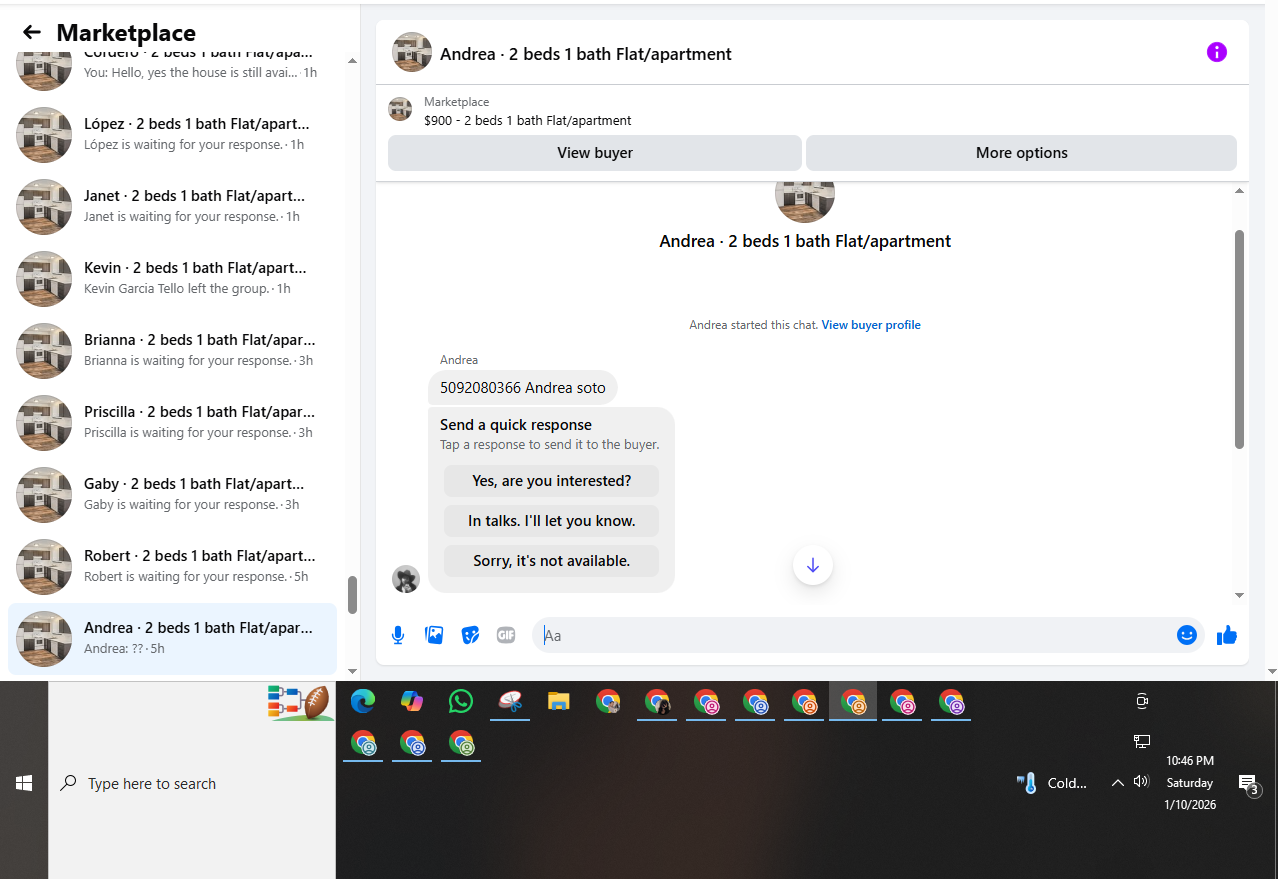
Task: Open the notification center icon
Action: 1248,784
